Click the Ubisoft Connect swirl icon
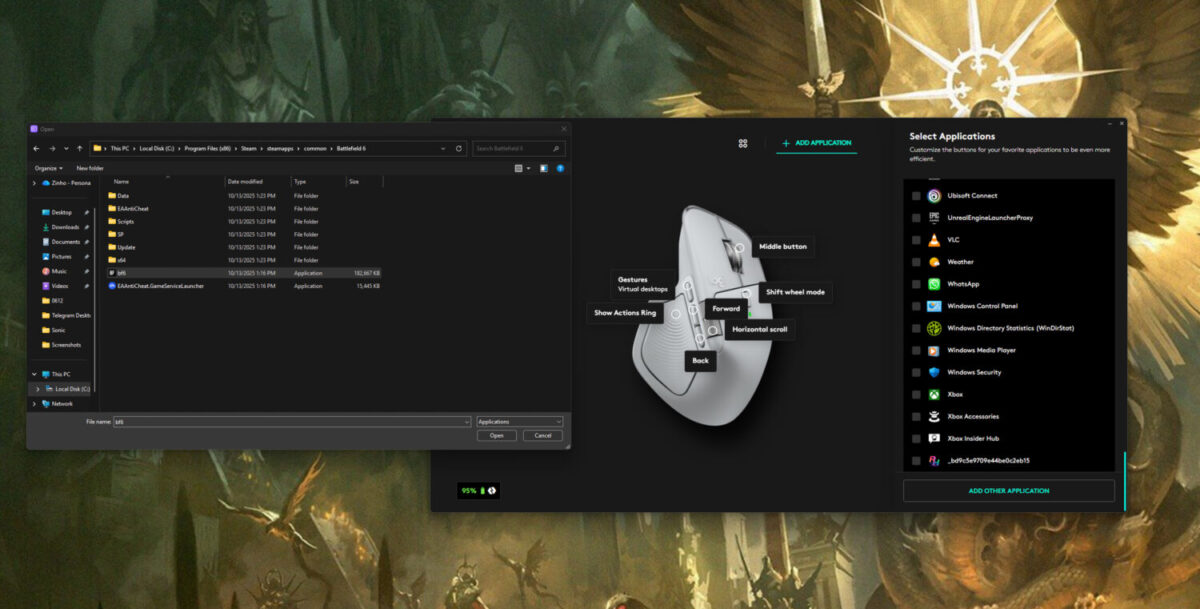The width and height of the screenshot is (1200, 609). [933, 196]
